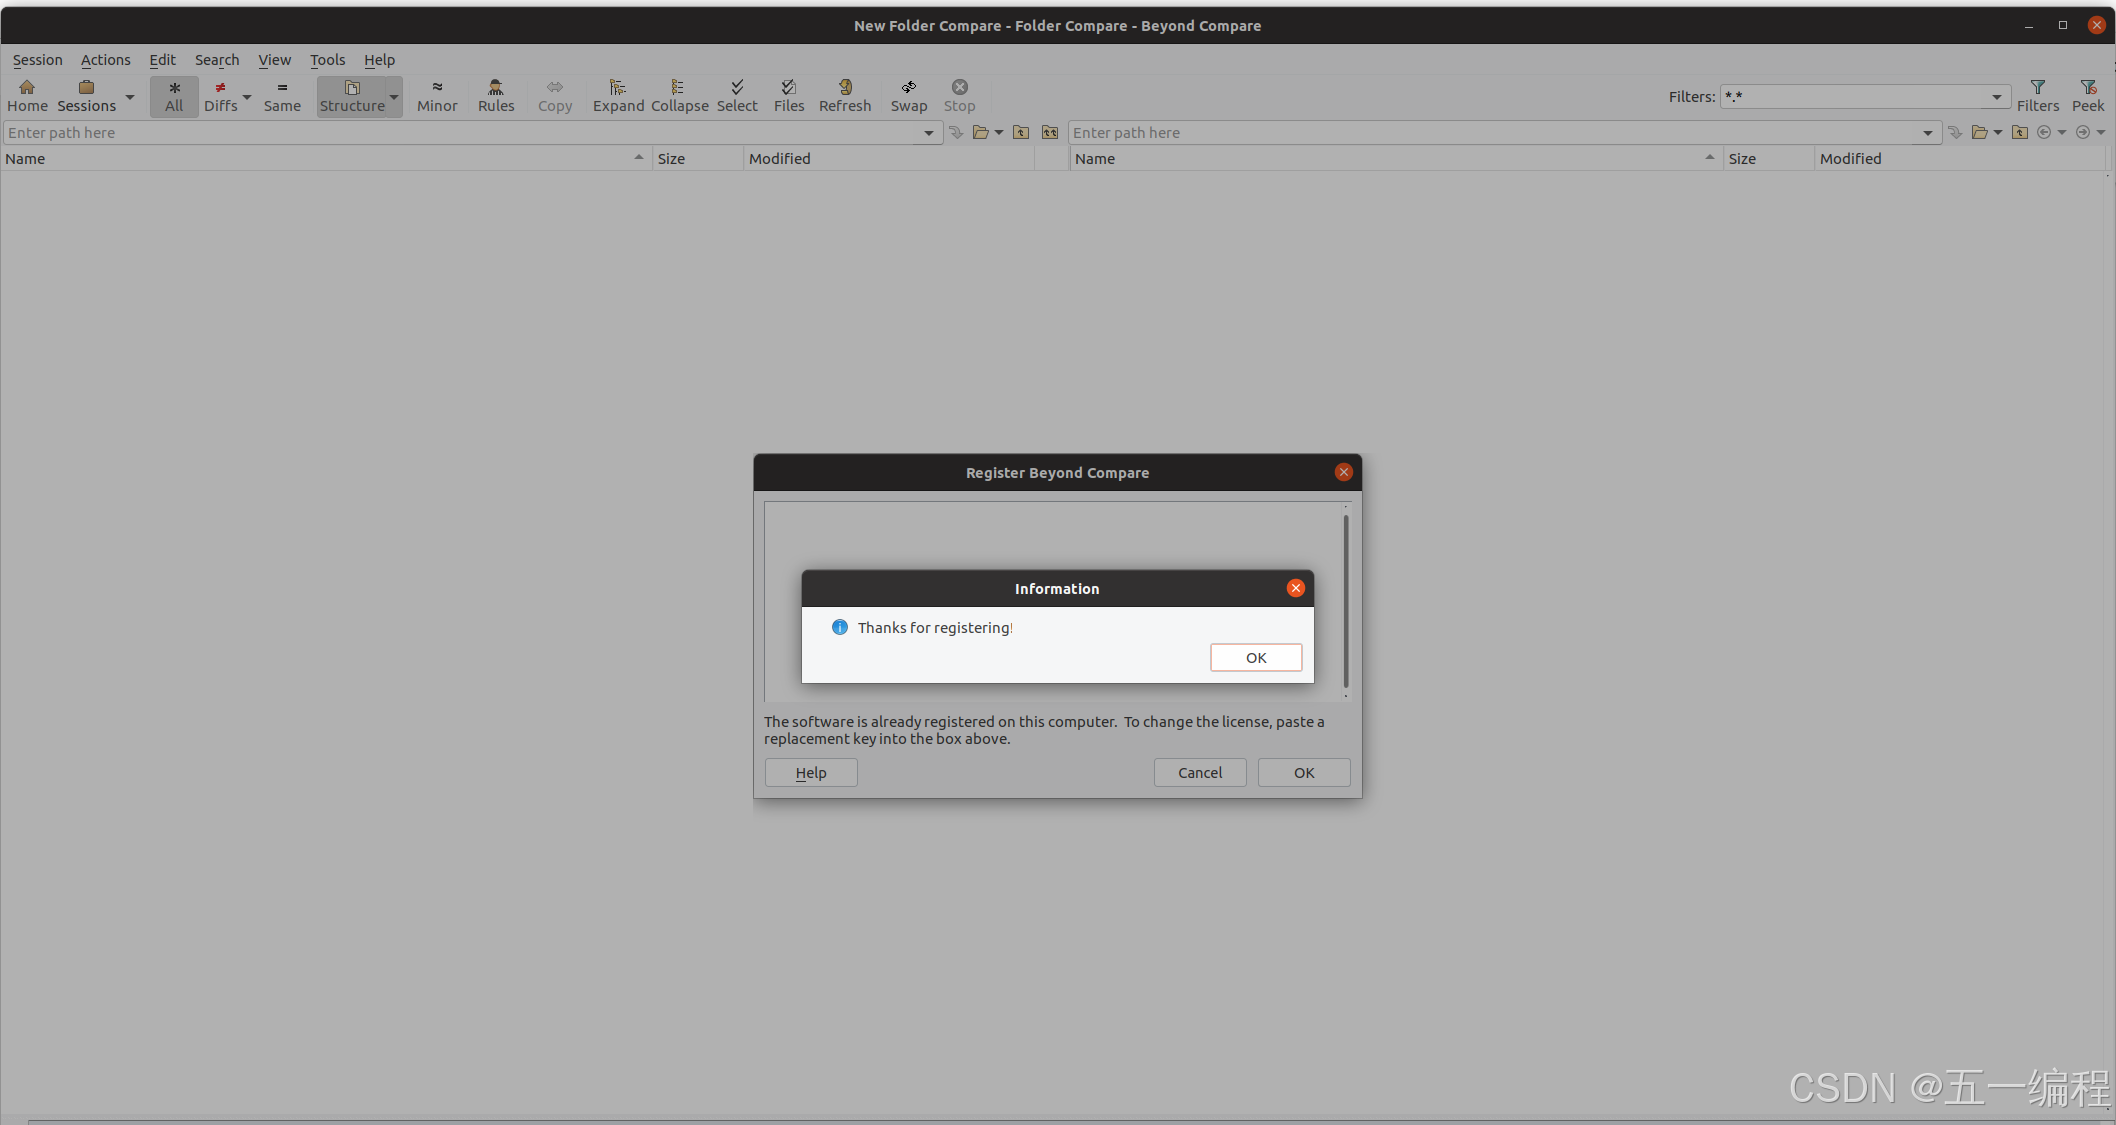The width and height of the screenshot is (2116, 1125).
Task: Sort by left pane Size column
Action: (698, 159)
